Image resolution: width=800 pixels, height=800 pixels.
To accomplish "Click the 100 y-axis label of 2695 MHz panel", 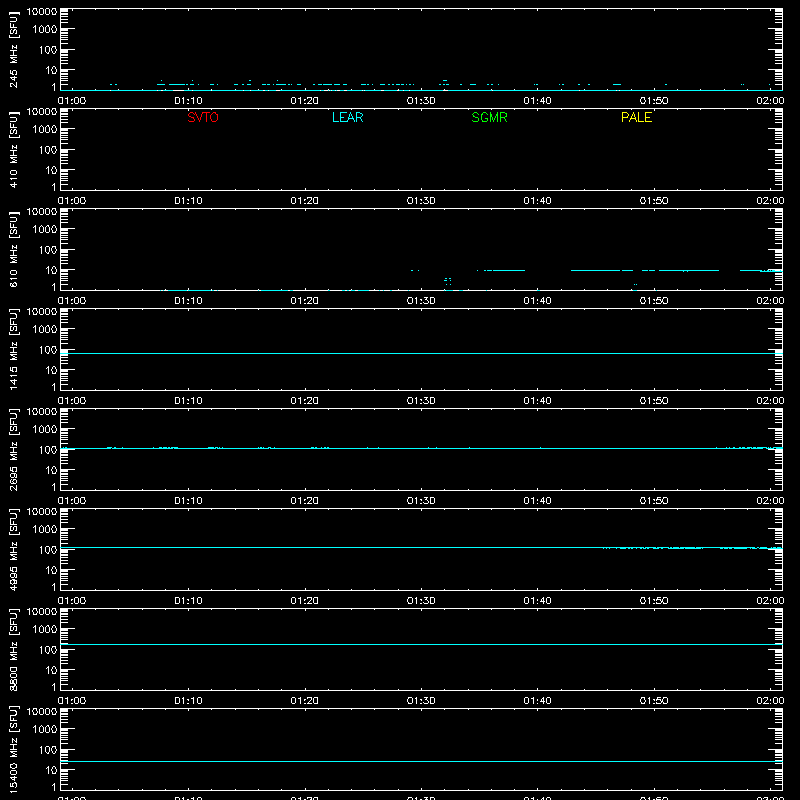I will [48, 450].
